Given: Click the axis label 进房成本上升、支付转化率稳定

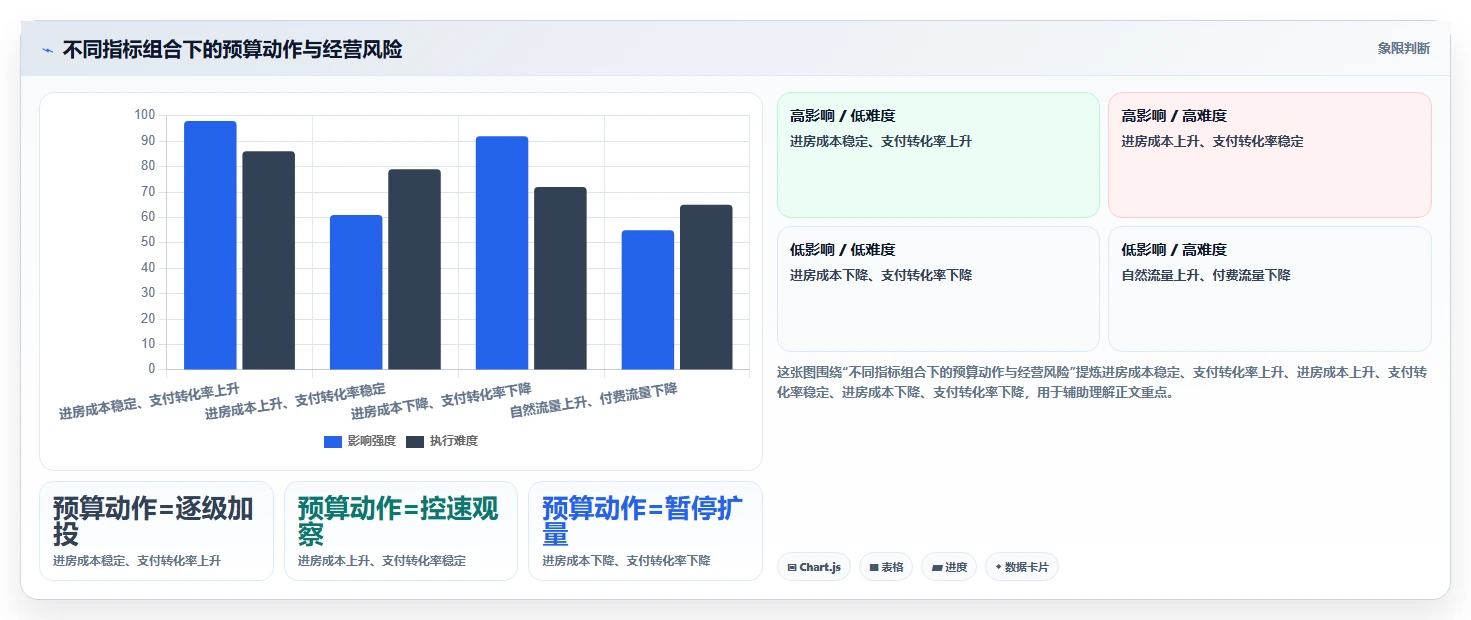Looking at the screenshot, I should (296, 400).
